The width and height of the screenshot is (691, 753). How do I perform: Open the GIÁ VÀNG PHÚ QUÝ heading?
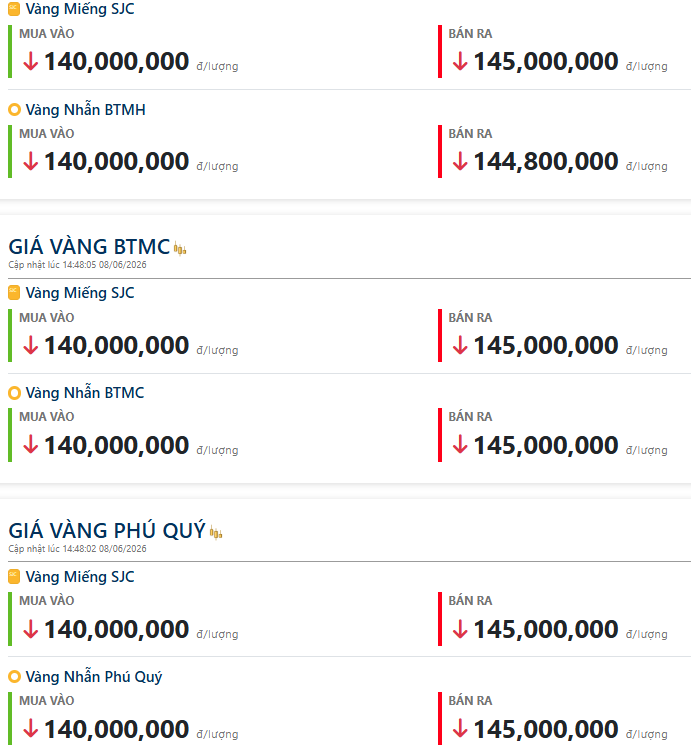click(x=107, y=531)
